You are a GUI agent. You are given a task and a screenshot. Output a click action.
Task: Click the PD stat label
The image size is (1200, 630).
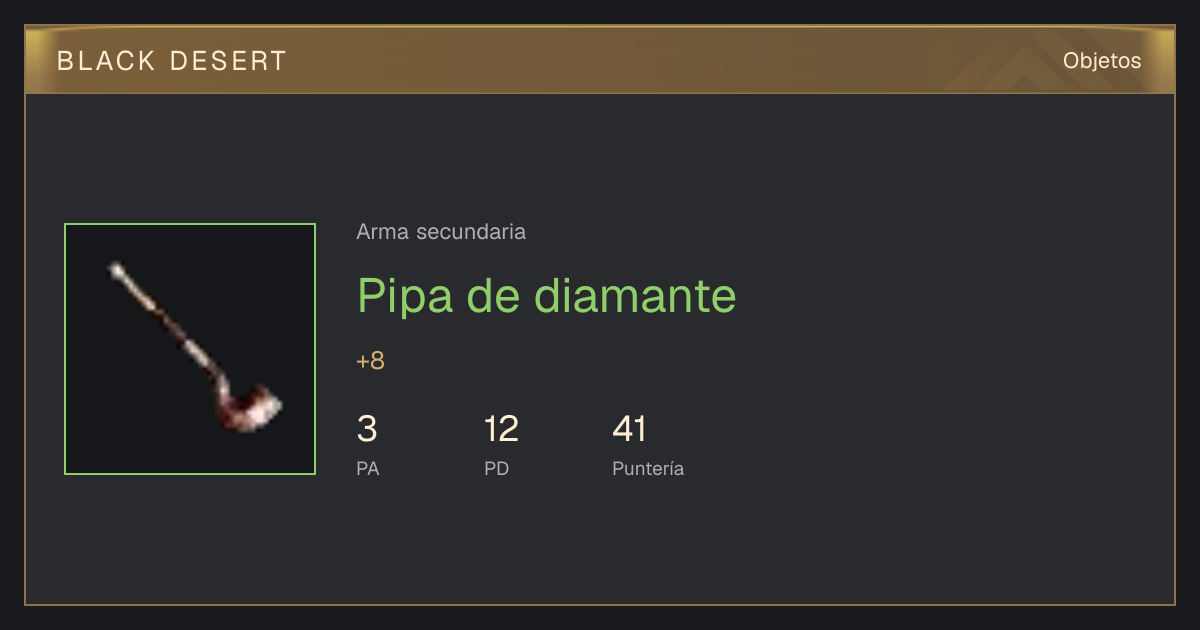(497, 468)
